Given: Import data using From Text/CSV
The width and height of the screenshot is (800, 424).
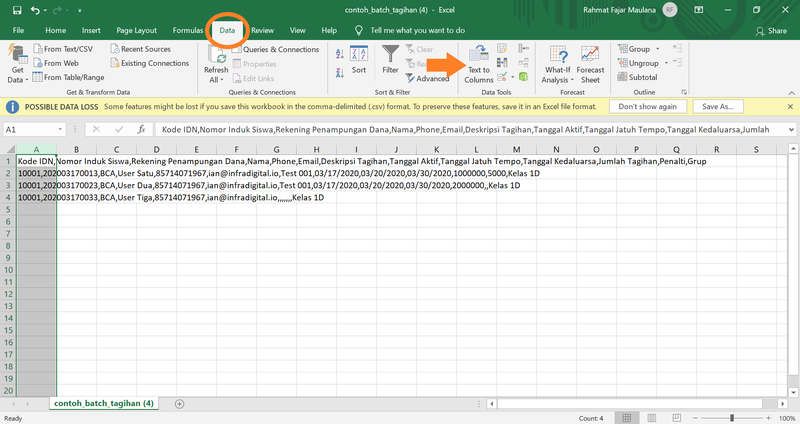Looking at the screenshot, I should click(x=63, y=49).
